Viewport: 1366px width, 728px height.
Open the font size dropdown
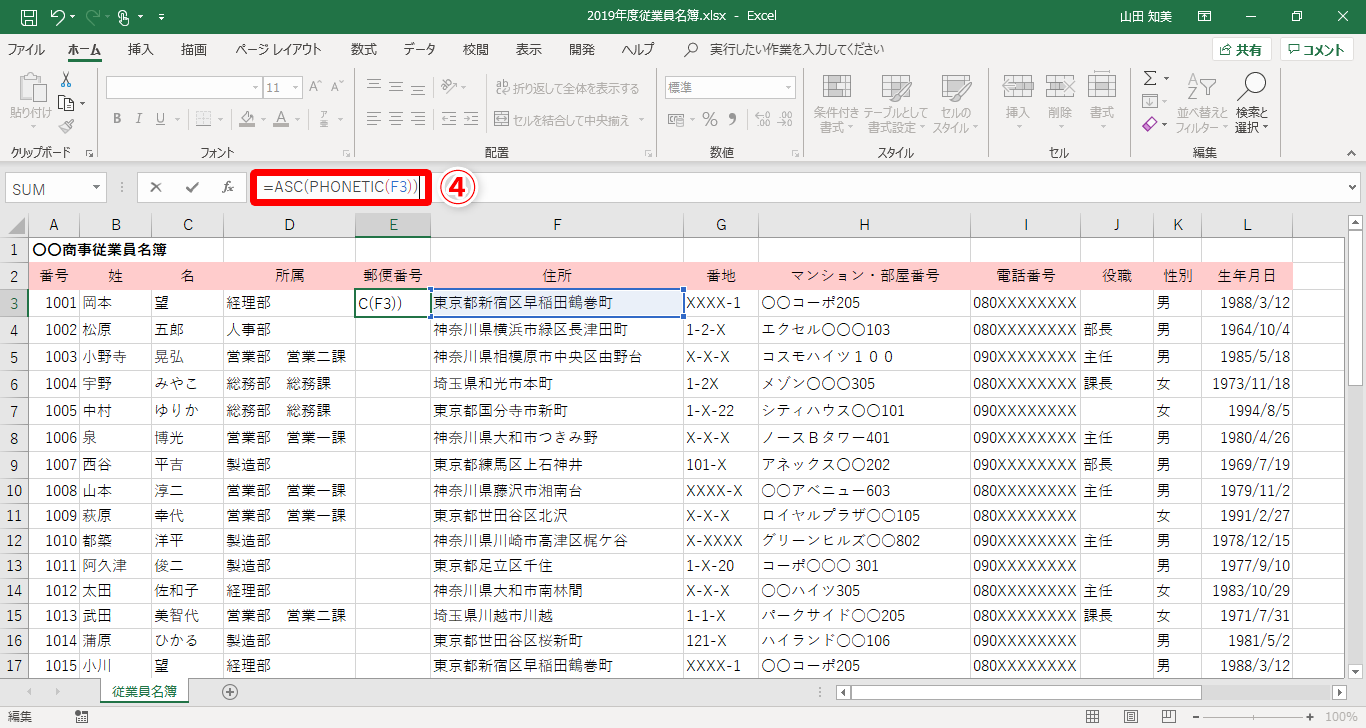296,88
